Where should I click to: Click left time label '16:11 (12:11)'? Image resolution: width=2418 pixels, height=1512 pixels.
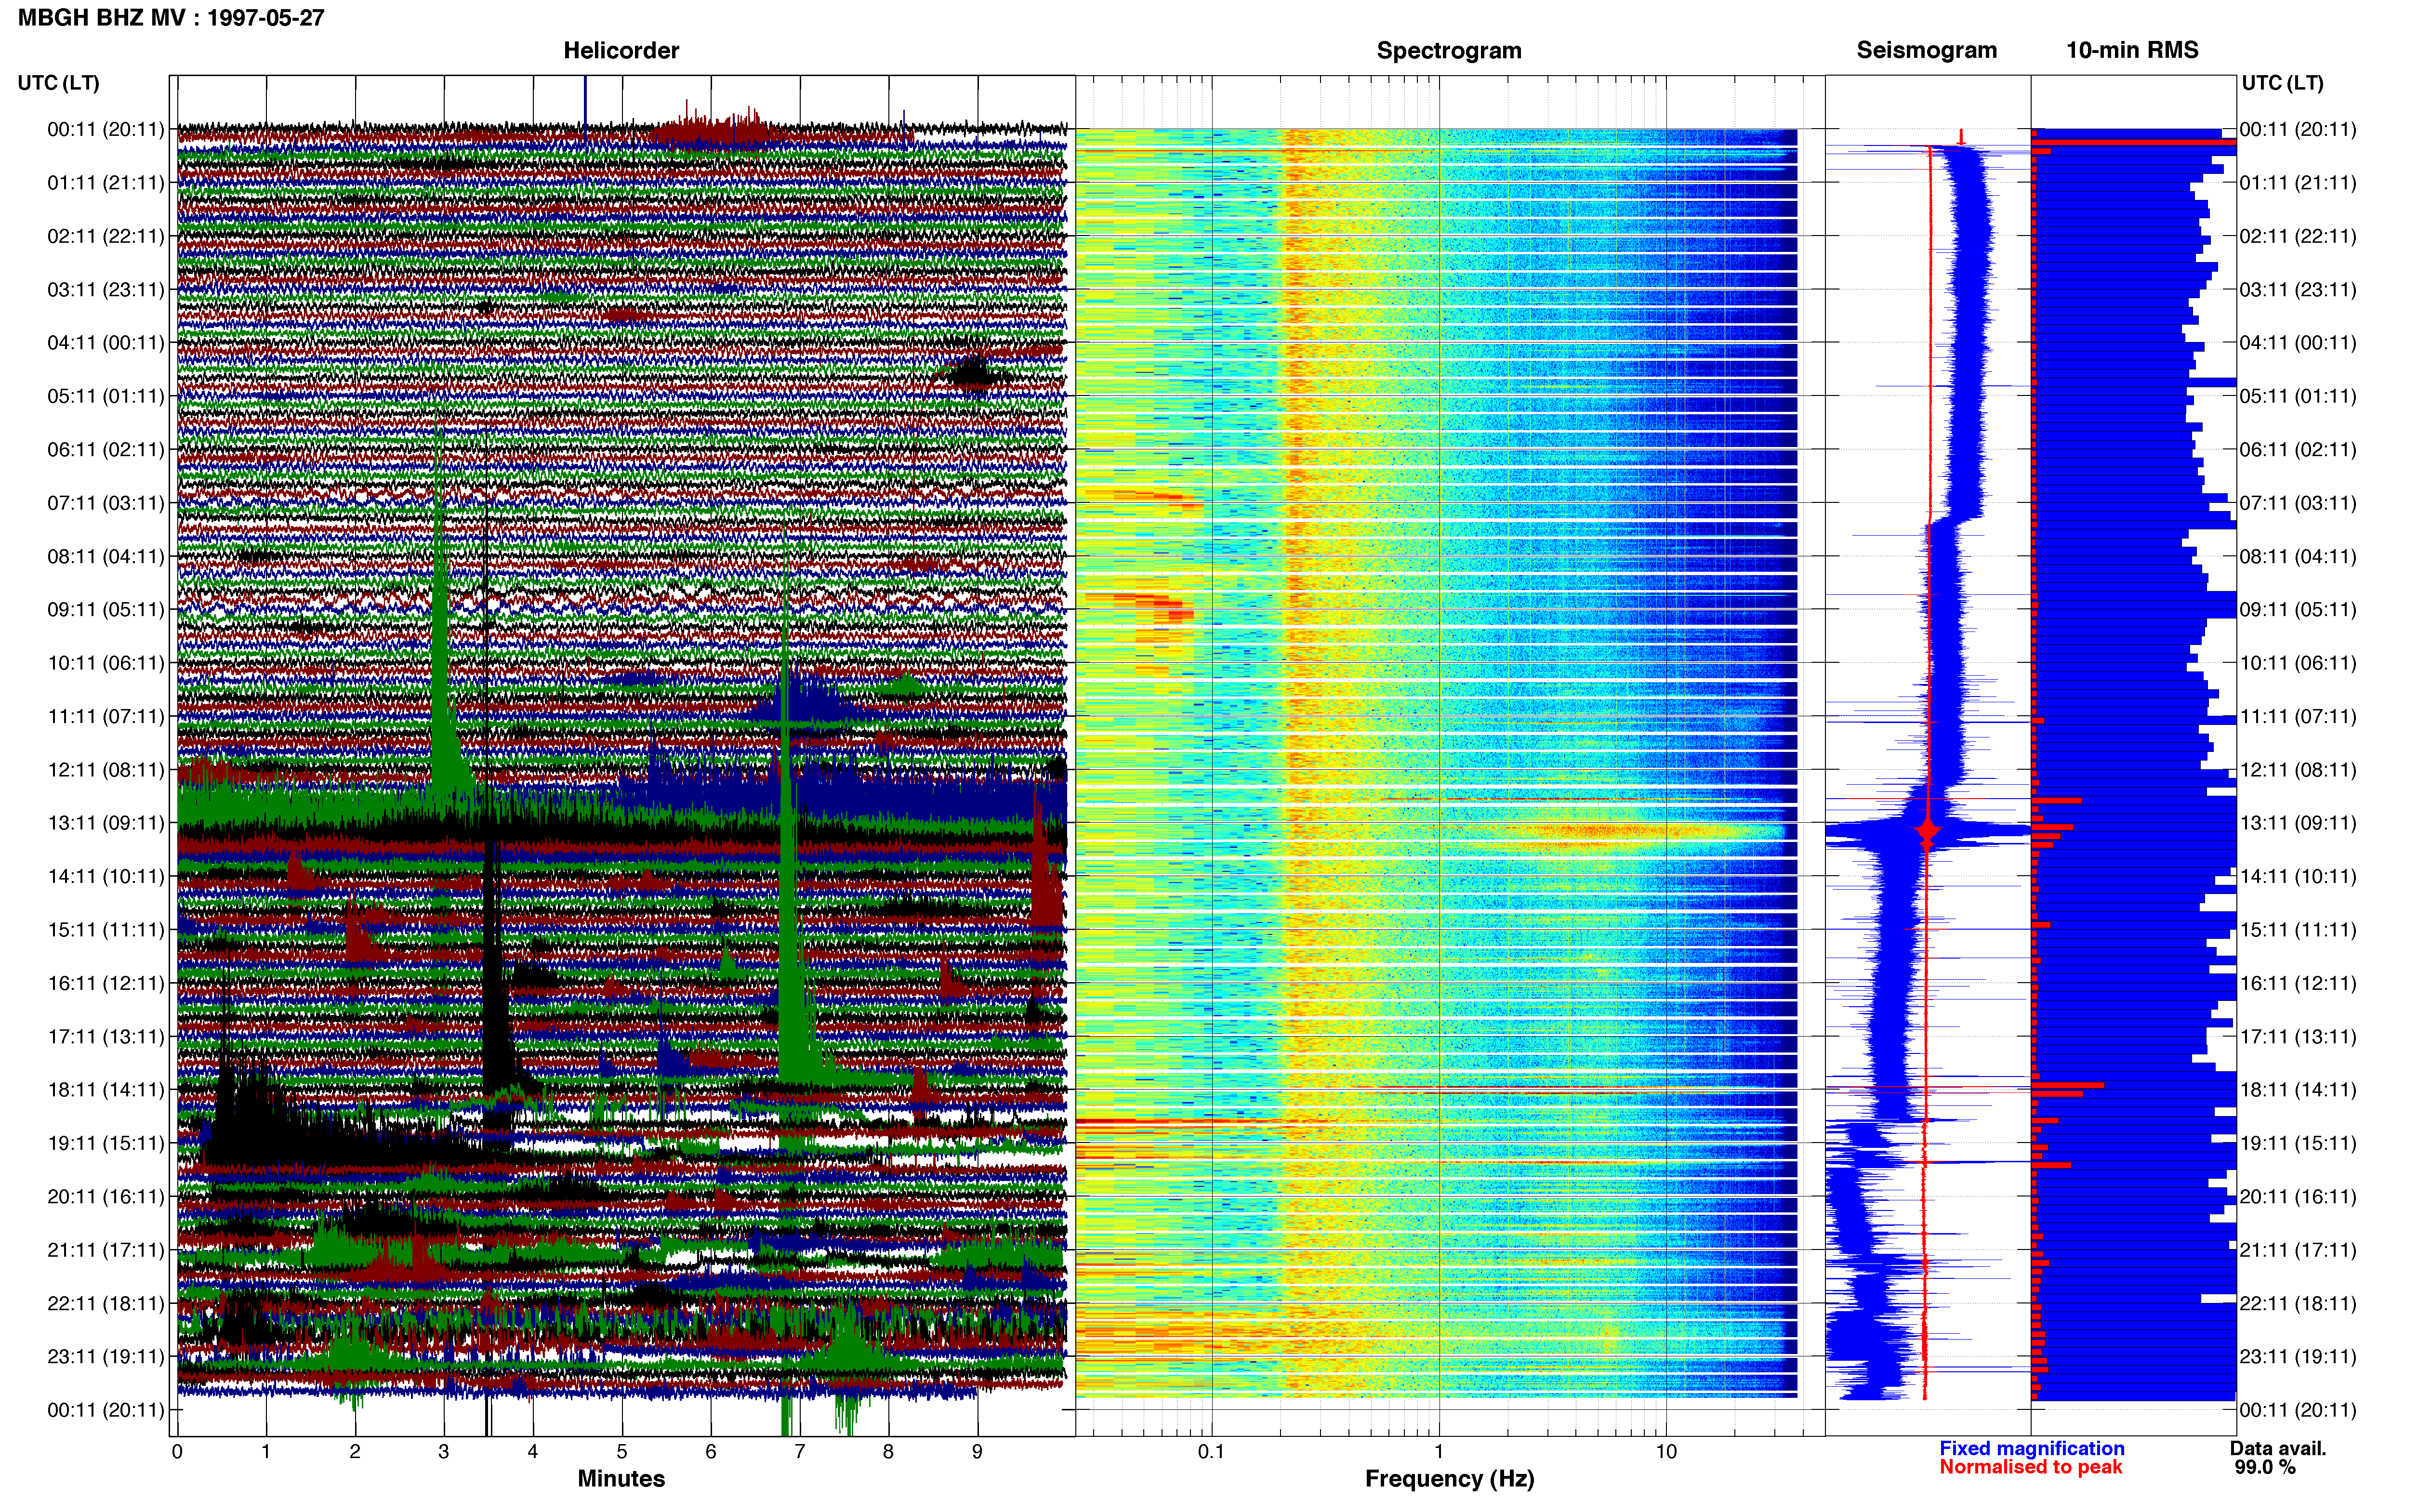pos(106,983)
